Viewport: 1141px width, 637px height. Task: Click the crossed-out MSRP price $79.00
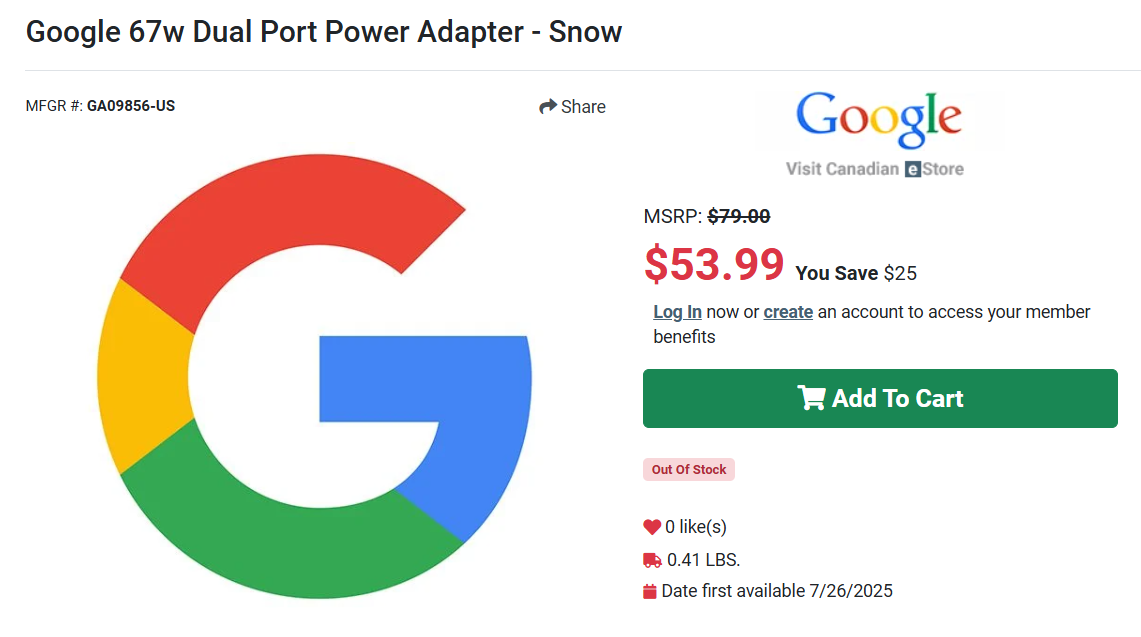(x=737, y=215)
